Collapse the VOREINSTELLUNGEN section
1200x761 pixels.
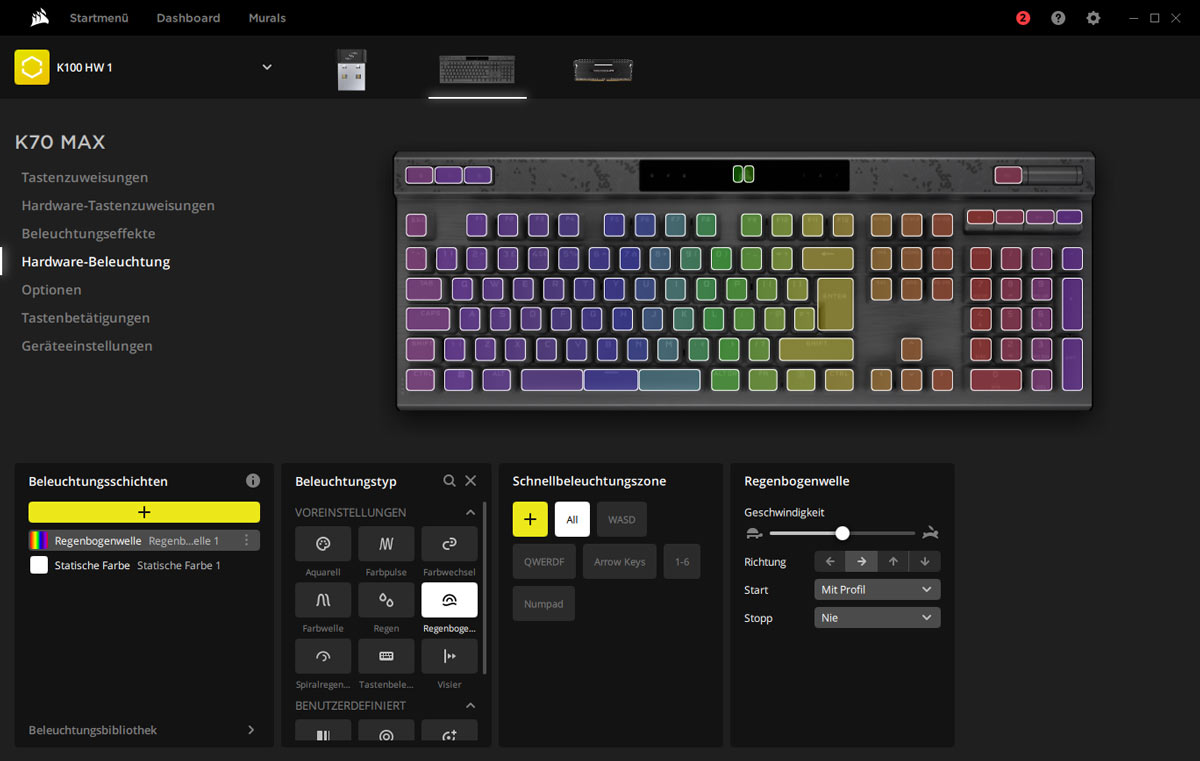click(471, 512)
